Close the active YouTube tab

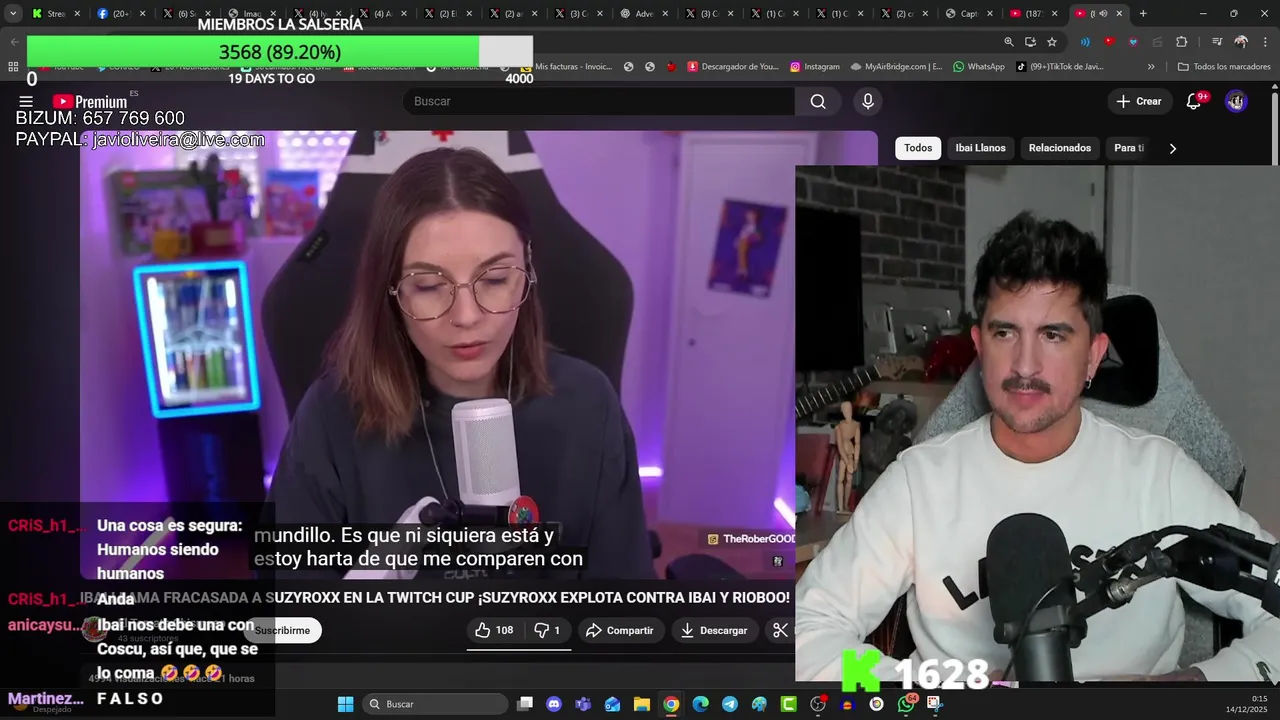pyautogui.click(x=1119, y=13)
